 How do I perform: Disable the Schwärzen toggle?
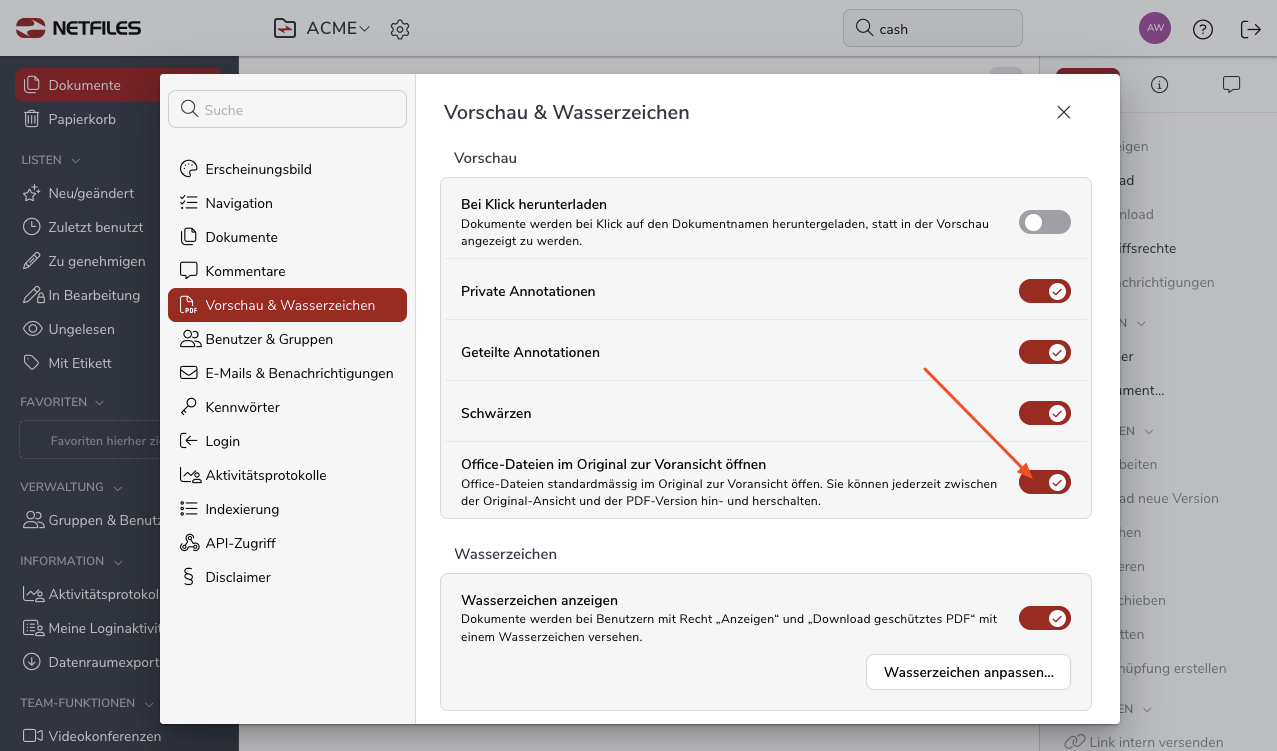1044,413
